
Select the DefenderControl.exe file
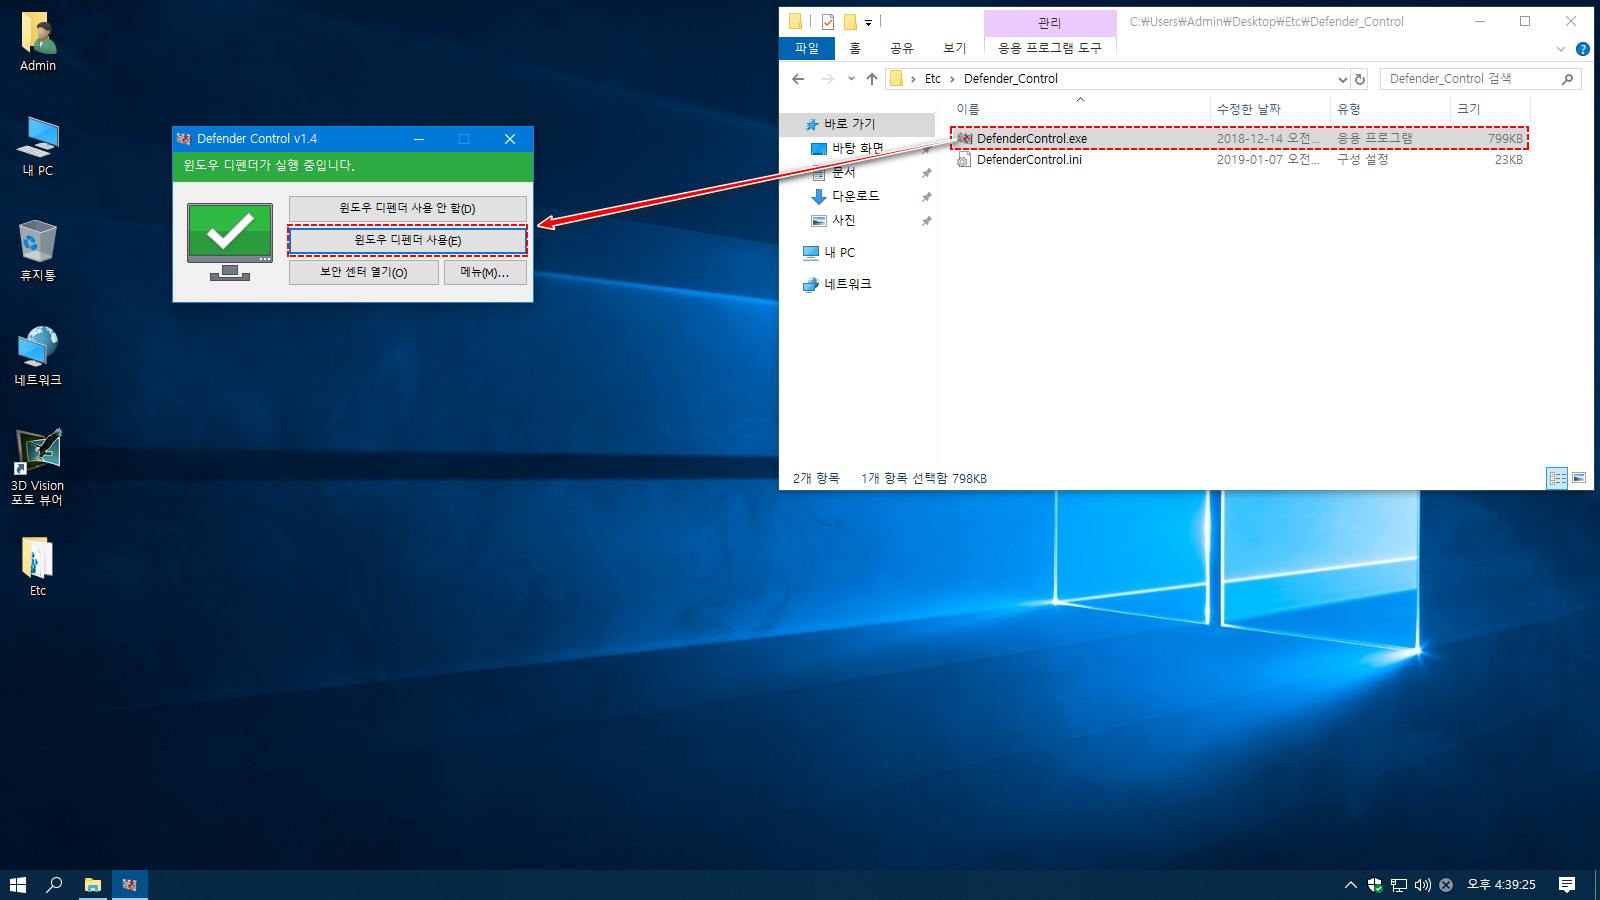(x=1239, y=139)
